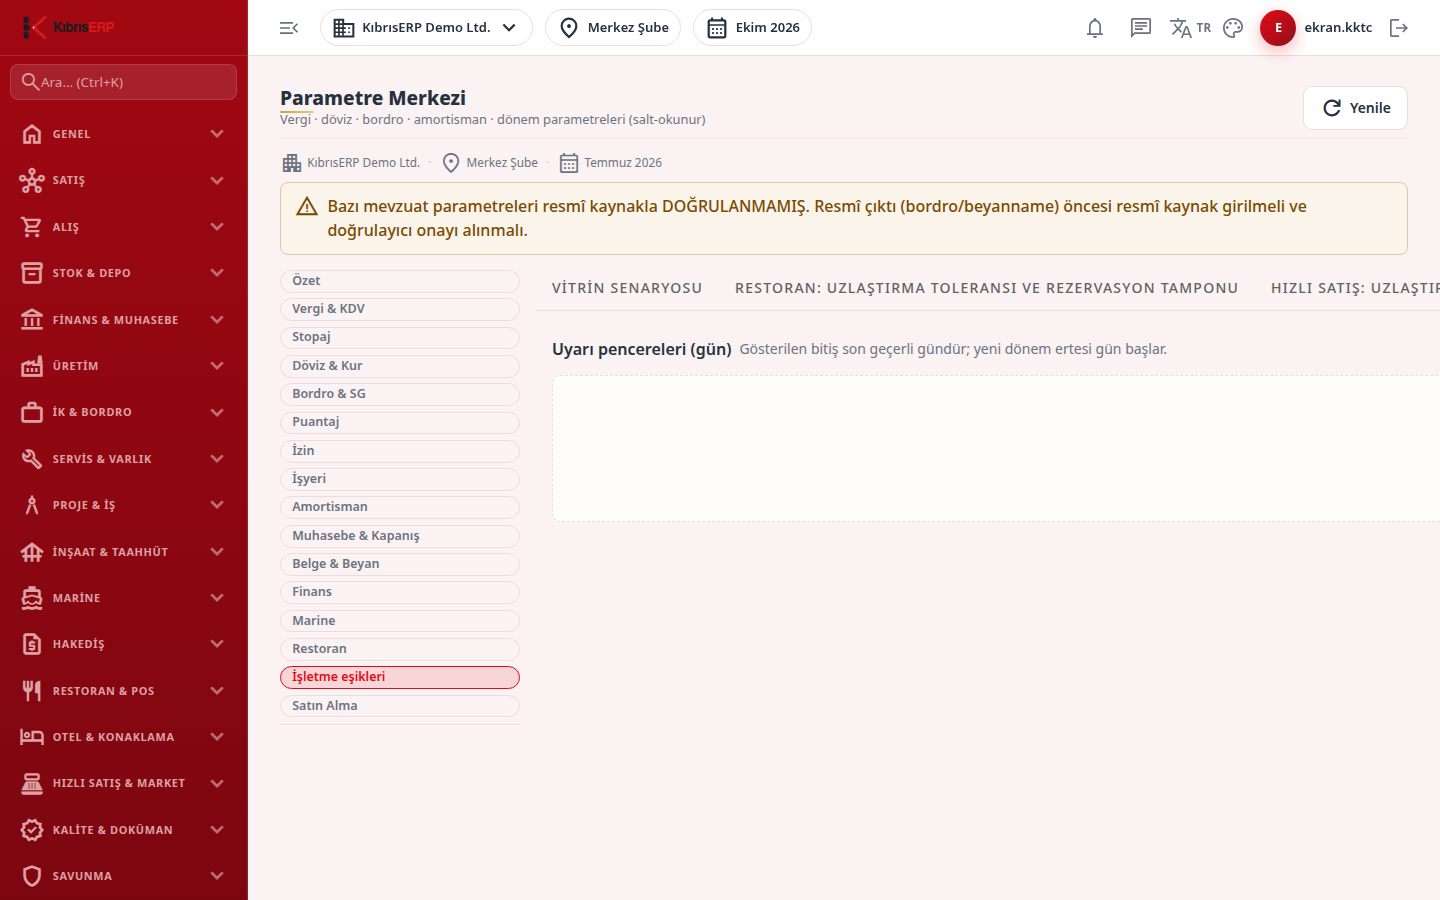Expand the Genel sidebar section

coord(124,134)
